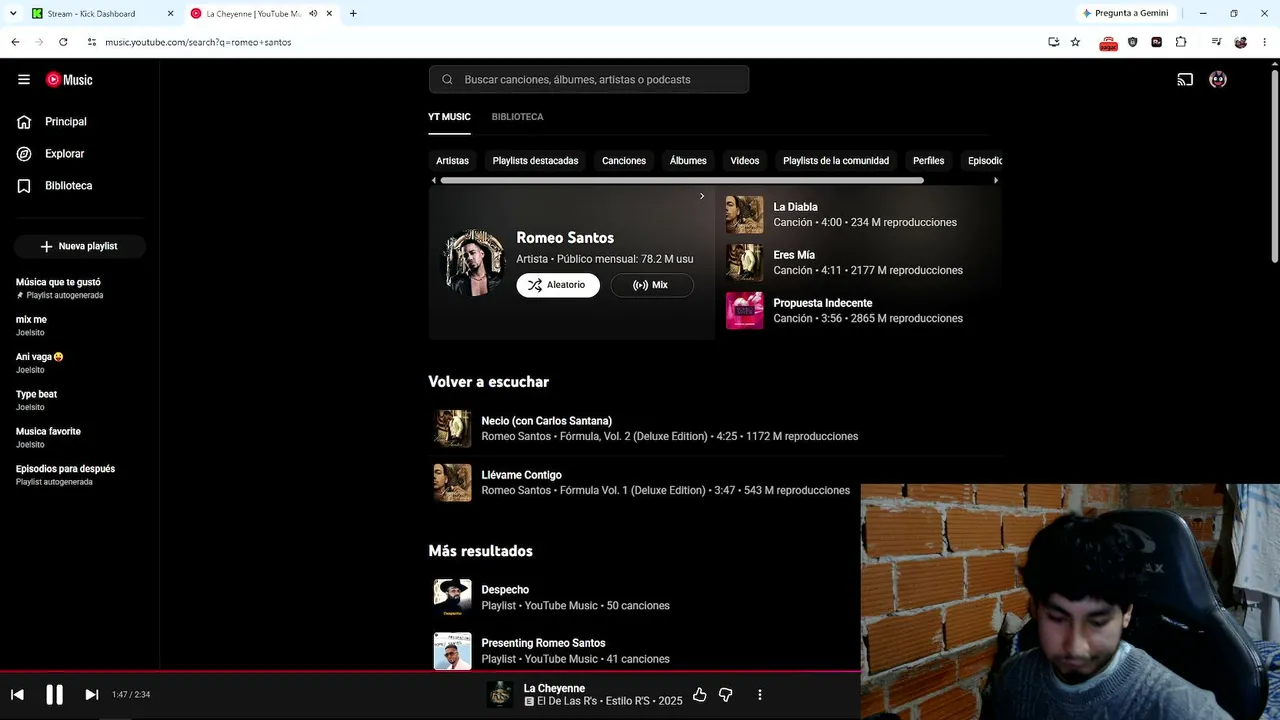Viewport: 1280px width, 720px height.
Task: Open the song Eres Mía
Action: tap(794, 255)
